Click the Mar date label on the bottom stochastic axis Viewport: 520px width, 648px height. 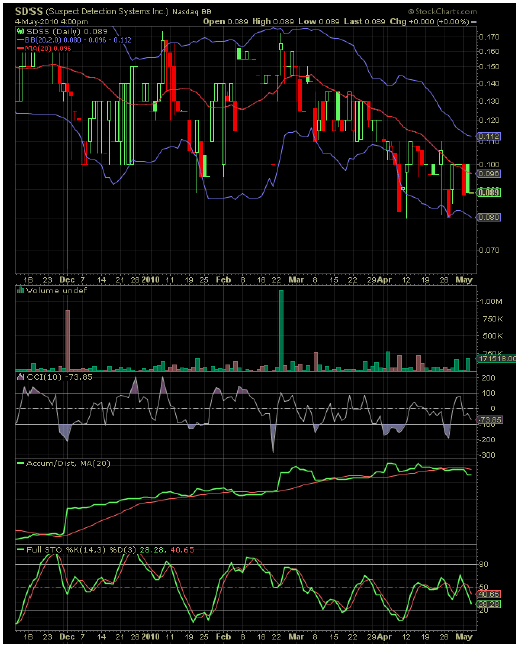(296, 637)
